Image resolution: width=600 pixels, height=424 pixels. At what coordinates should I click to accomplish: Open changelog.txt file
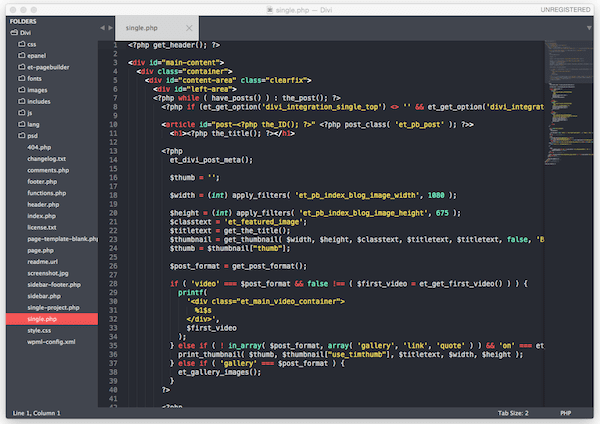click(x=46, y=159)
